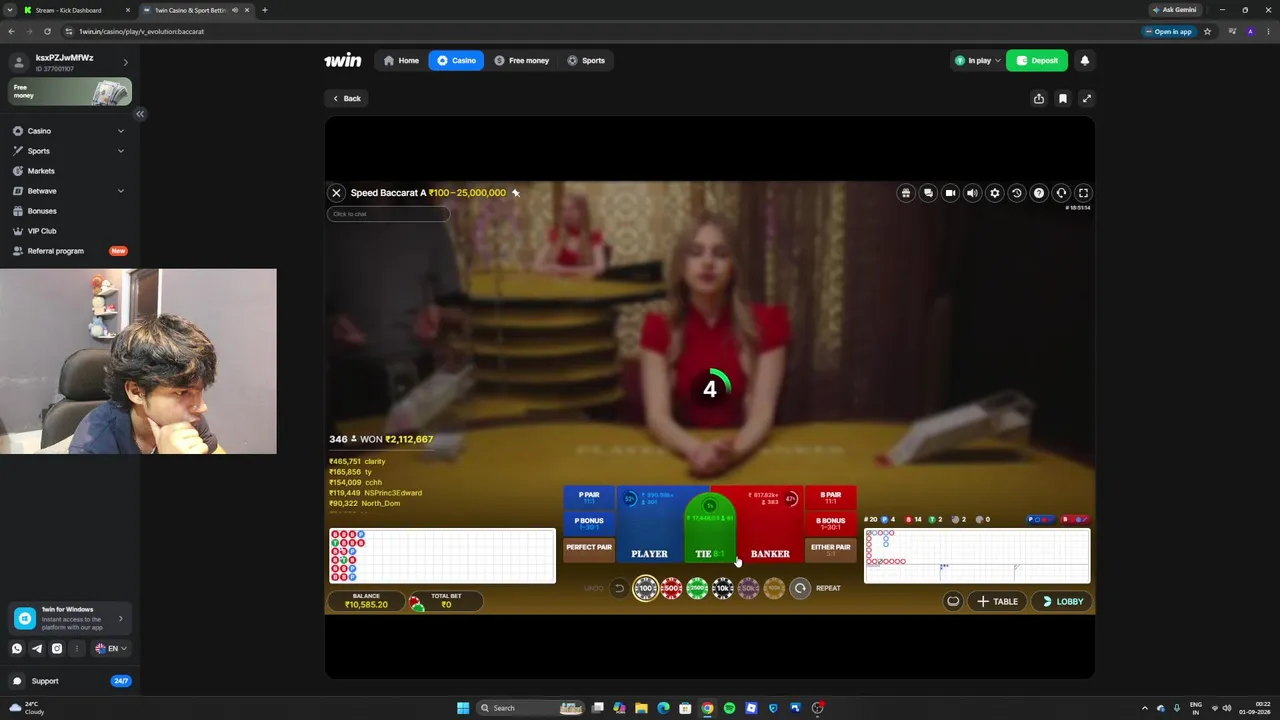The height and width of the screenshot is (720, 1280).
Task: Open the game history clock icon
Action: 1016,193
